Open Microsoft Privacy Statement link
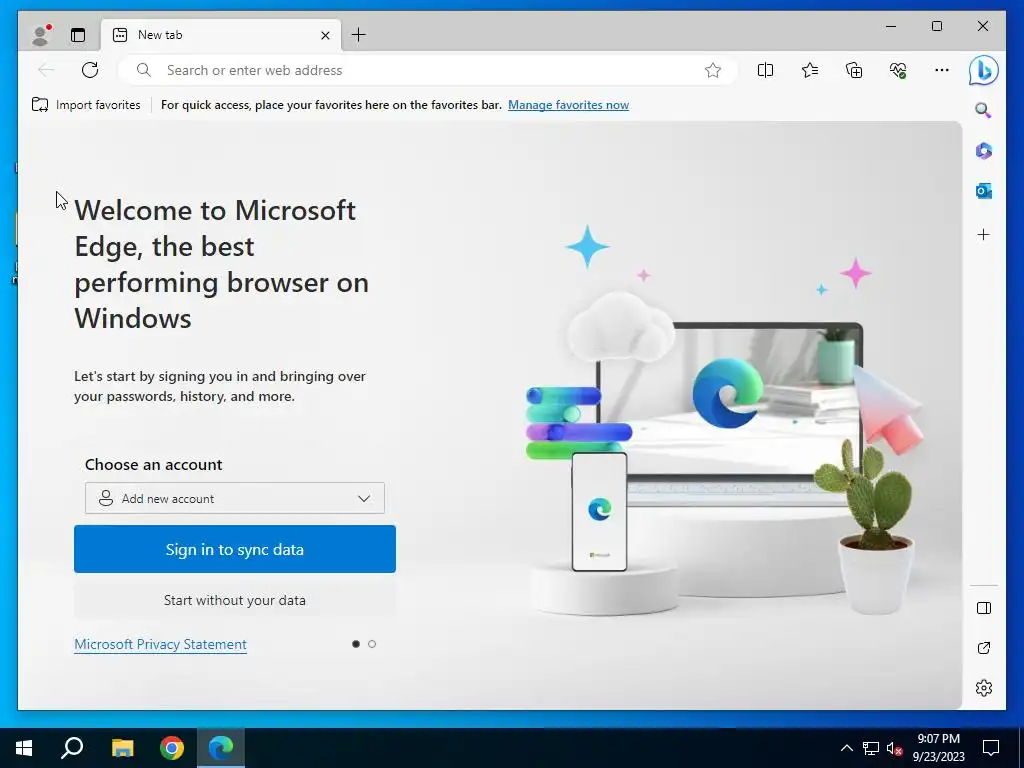The image size is (1024, 768). coord(161,644)
